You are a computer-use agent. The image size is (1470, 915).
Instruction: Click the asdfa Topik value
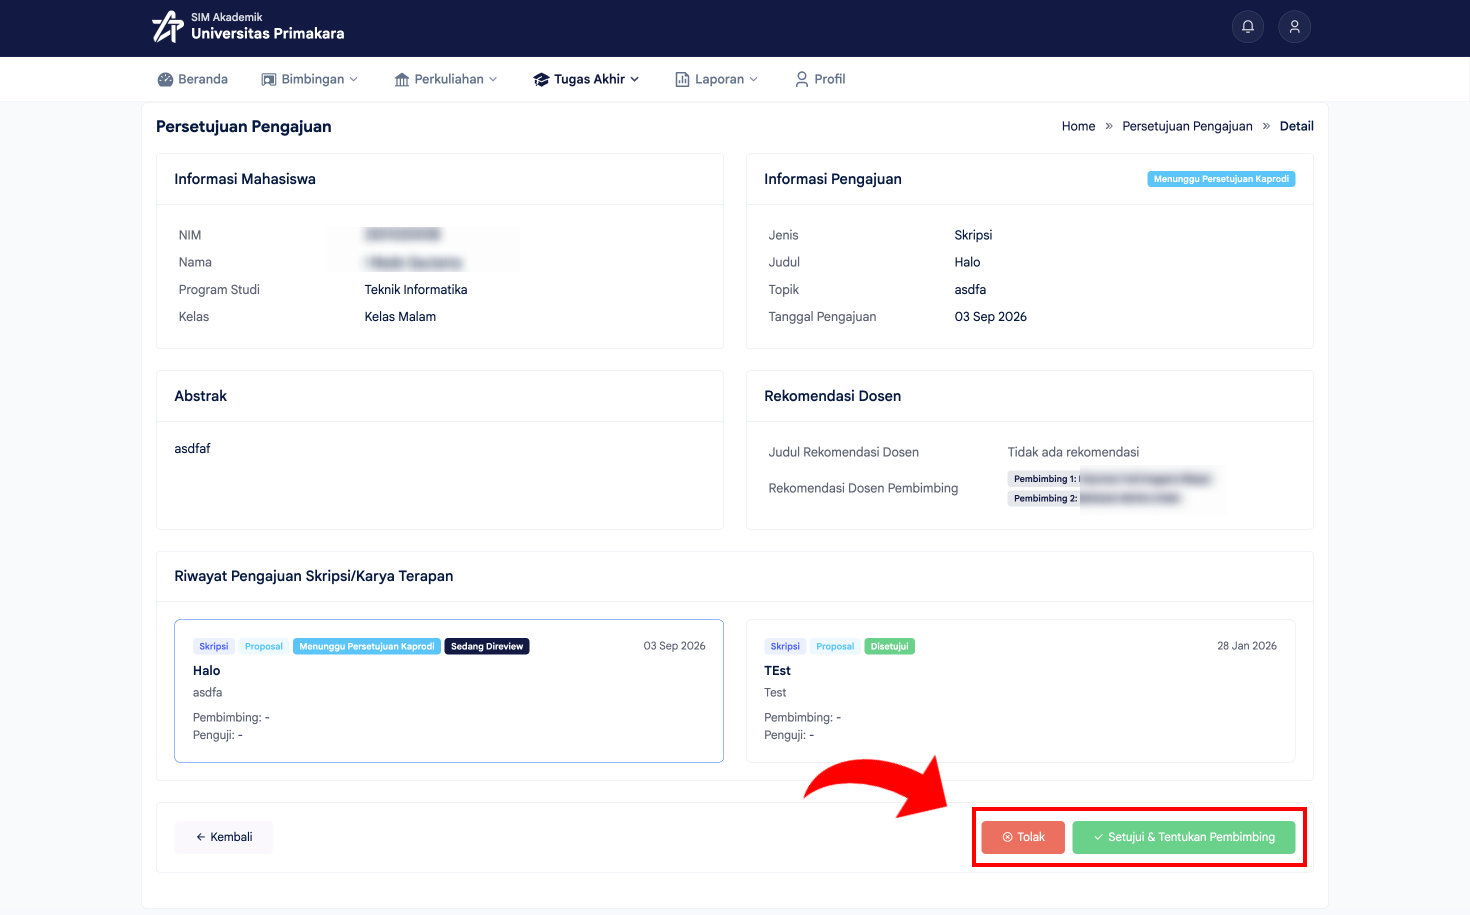[x=970, y=290]
